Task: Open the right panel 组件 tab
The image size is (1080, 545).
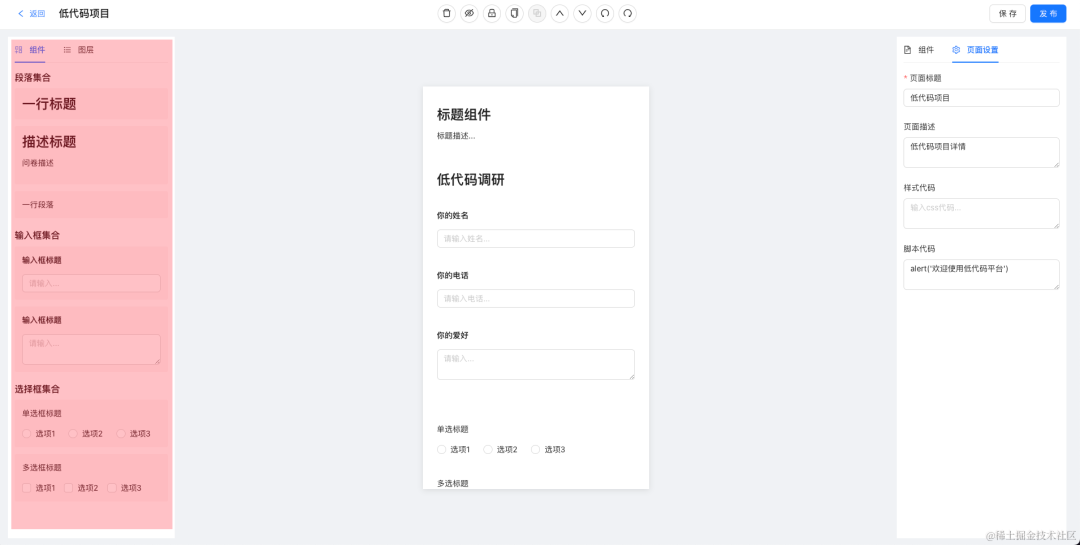Action: point(919,50)
